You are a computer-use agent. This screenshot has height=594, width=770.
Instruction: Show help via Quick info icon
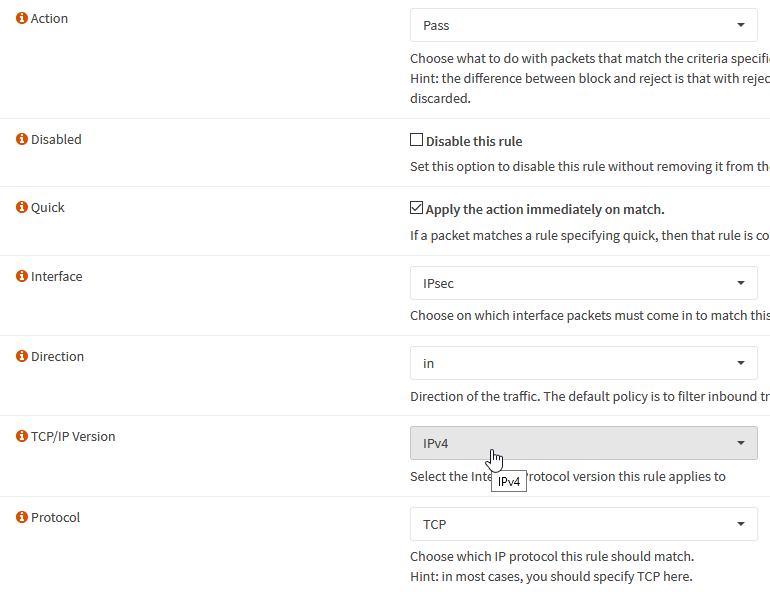22,208
